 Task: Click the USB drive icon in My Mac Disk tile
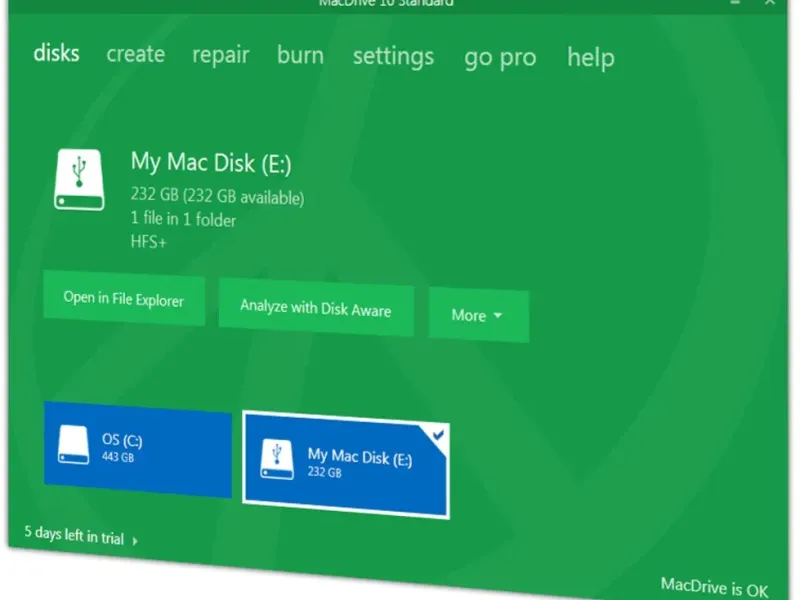coord(277,459)
